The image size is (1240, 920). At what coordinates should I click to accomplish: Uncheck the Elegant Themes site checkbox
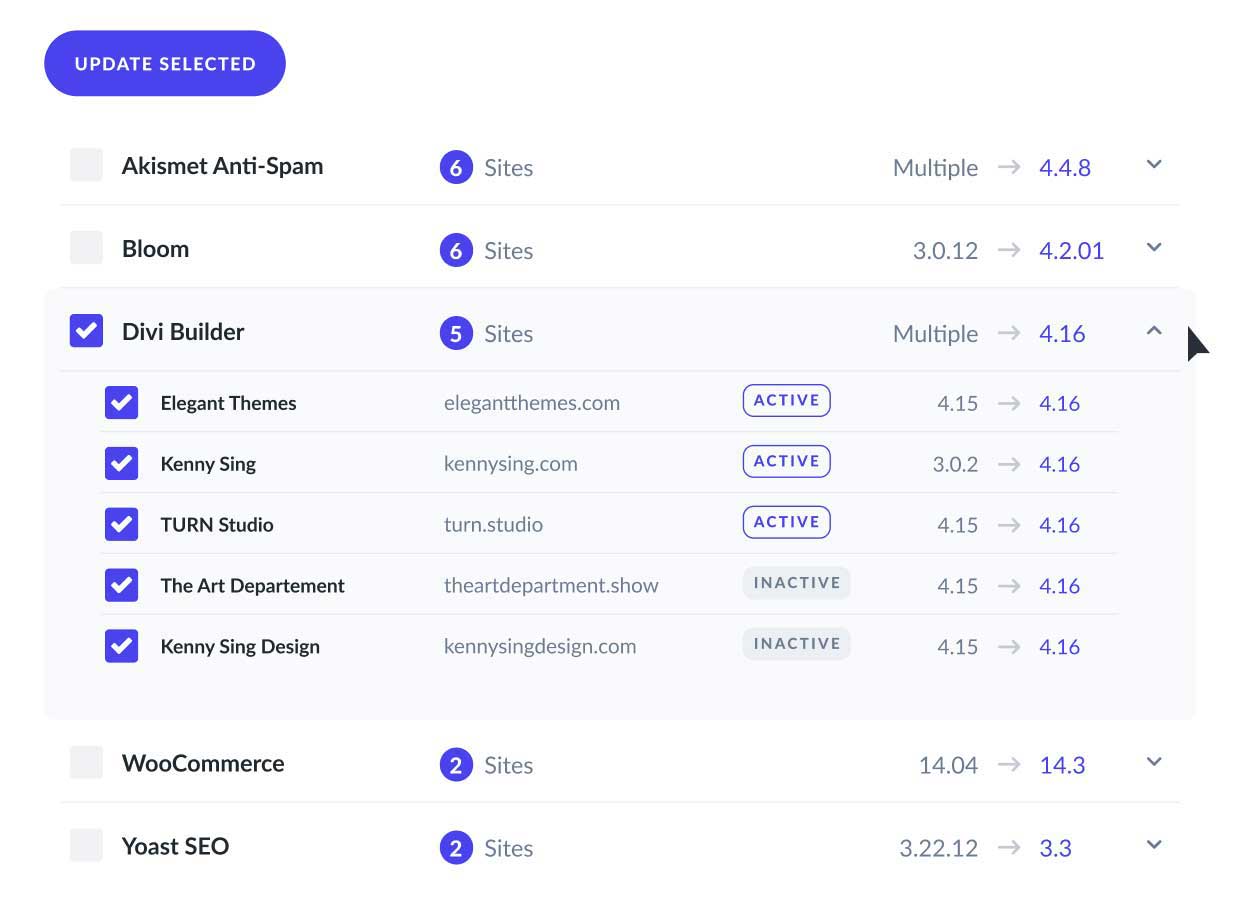coord(121,402)
